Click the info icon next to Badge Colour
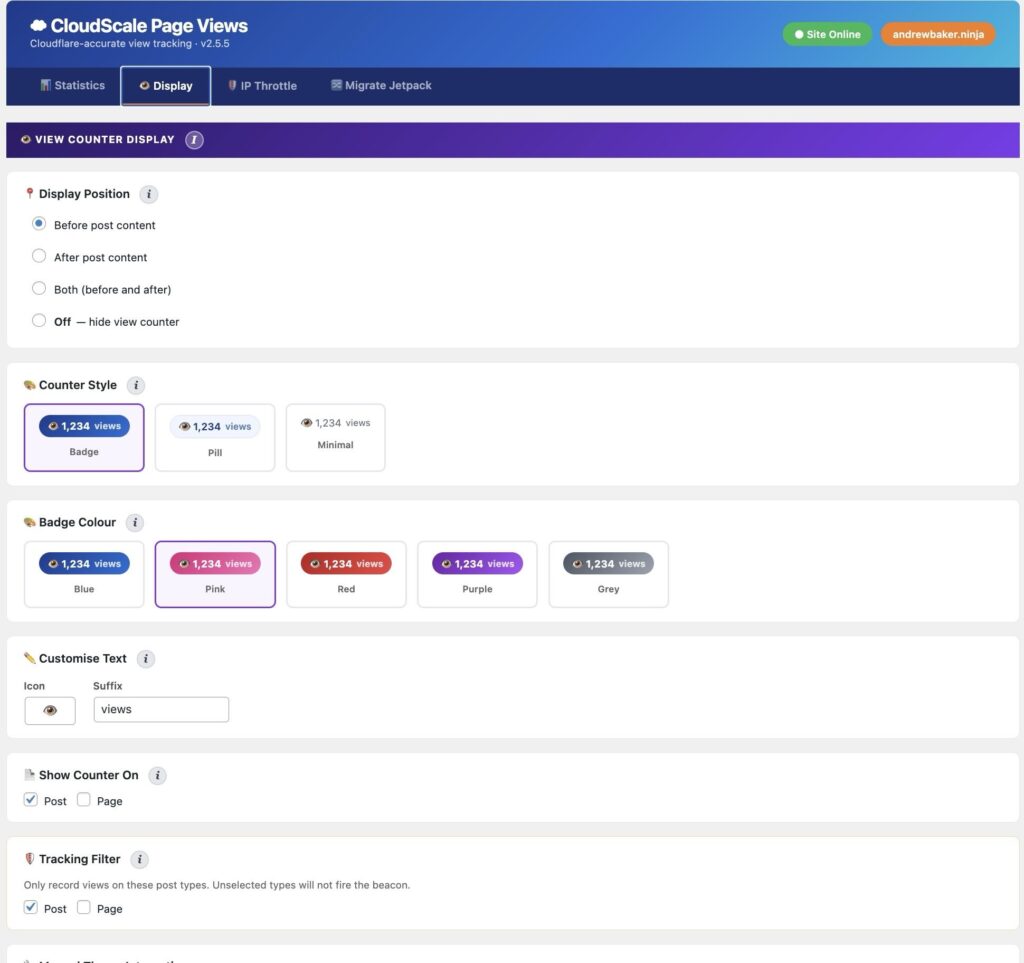The image size is (1024, 963). 135,522
